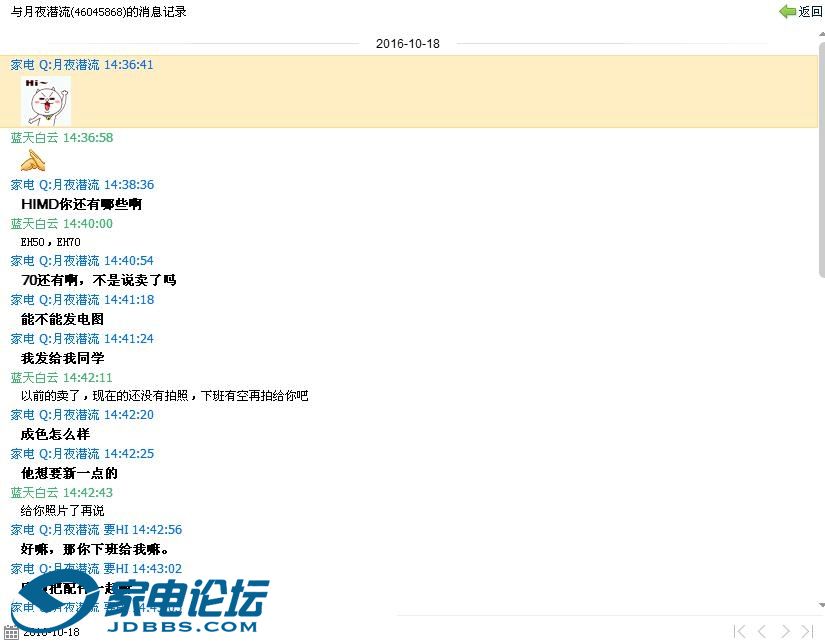Go to the first page of records
The width and height of the screenshot is (825, 643).
(x=739, y=631)
